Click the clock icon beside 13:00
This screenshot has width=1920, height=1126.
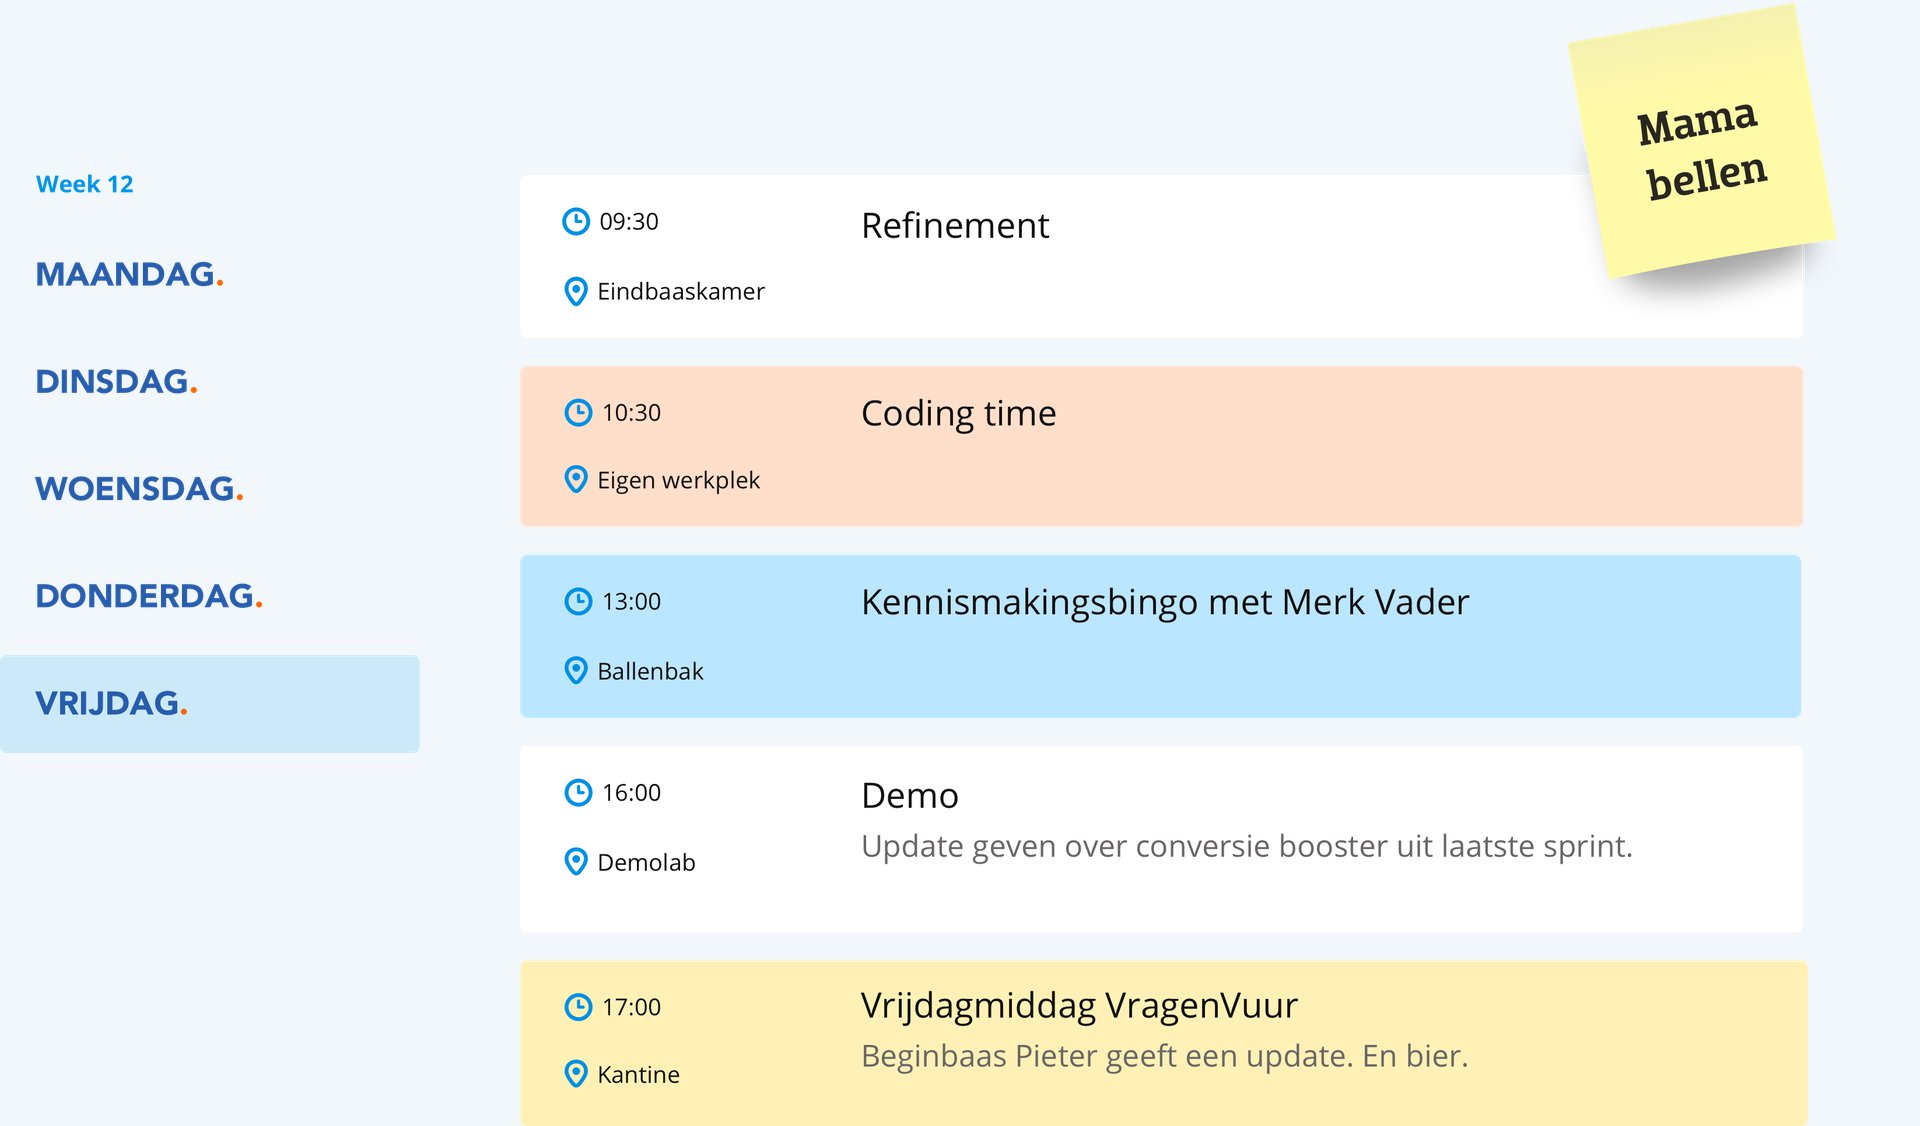578,601
